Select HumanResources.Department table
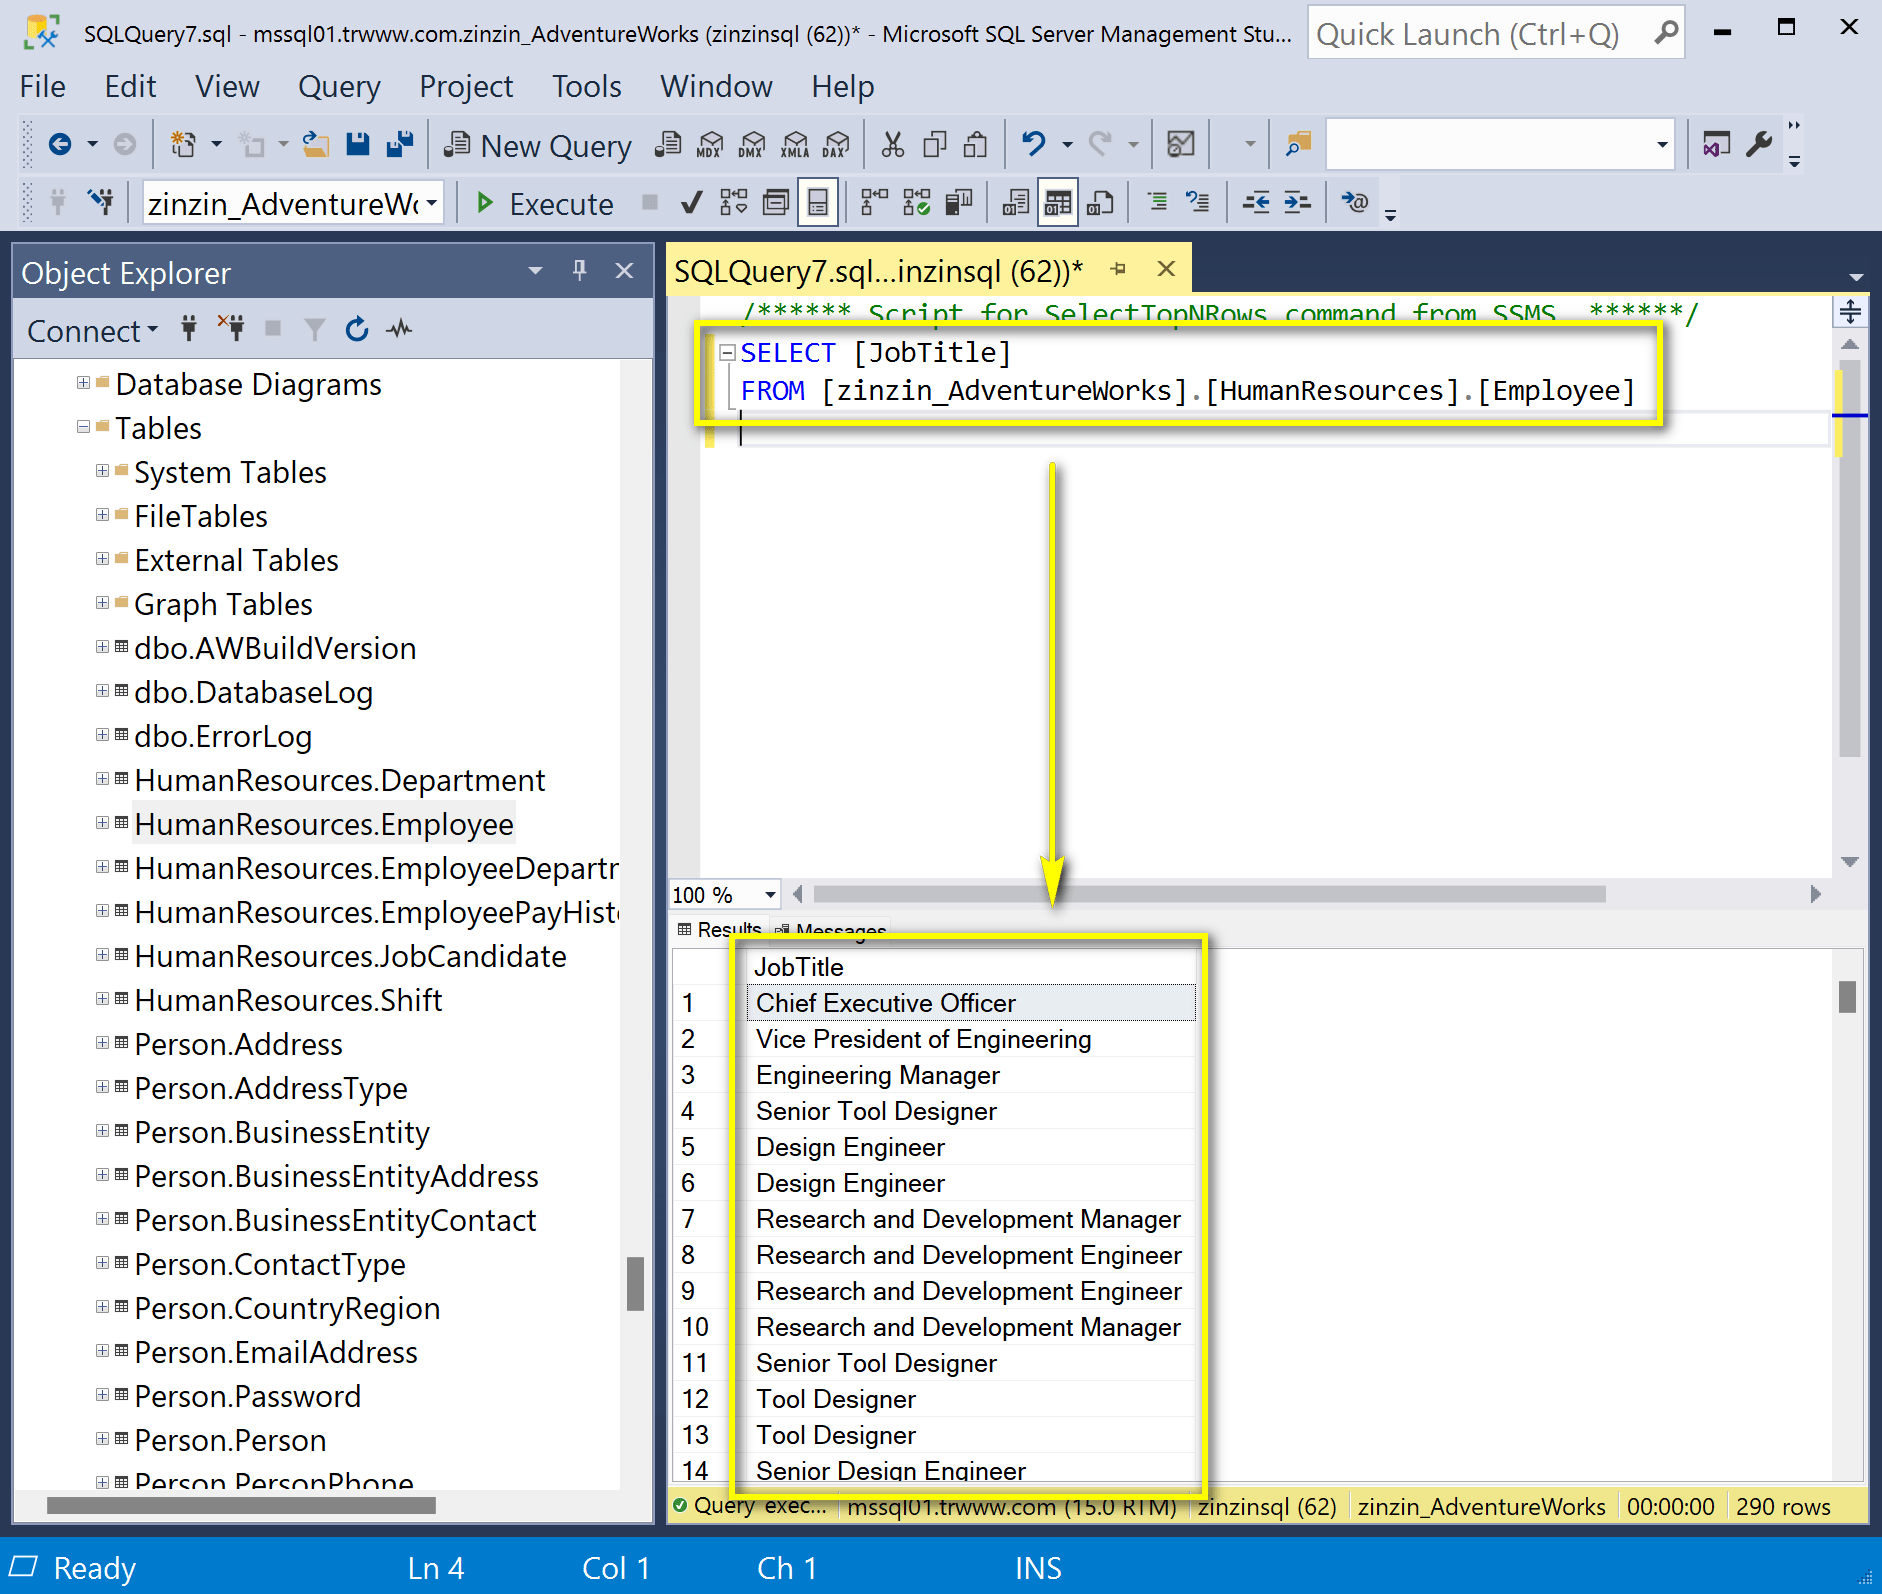 tap(340, 780)
